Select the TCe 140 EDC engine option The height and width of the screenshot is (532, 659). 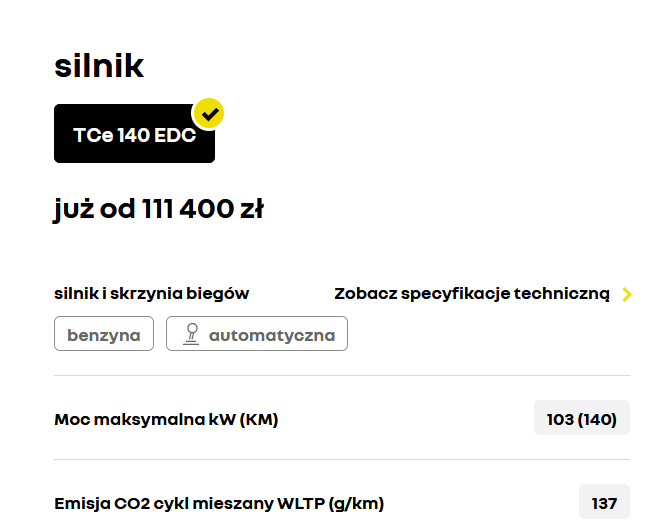[134, 135]
